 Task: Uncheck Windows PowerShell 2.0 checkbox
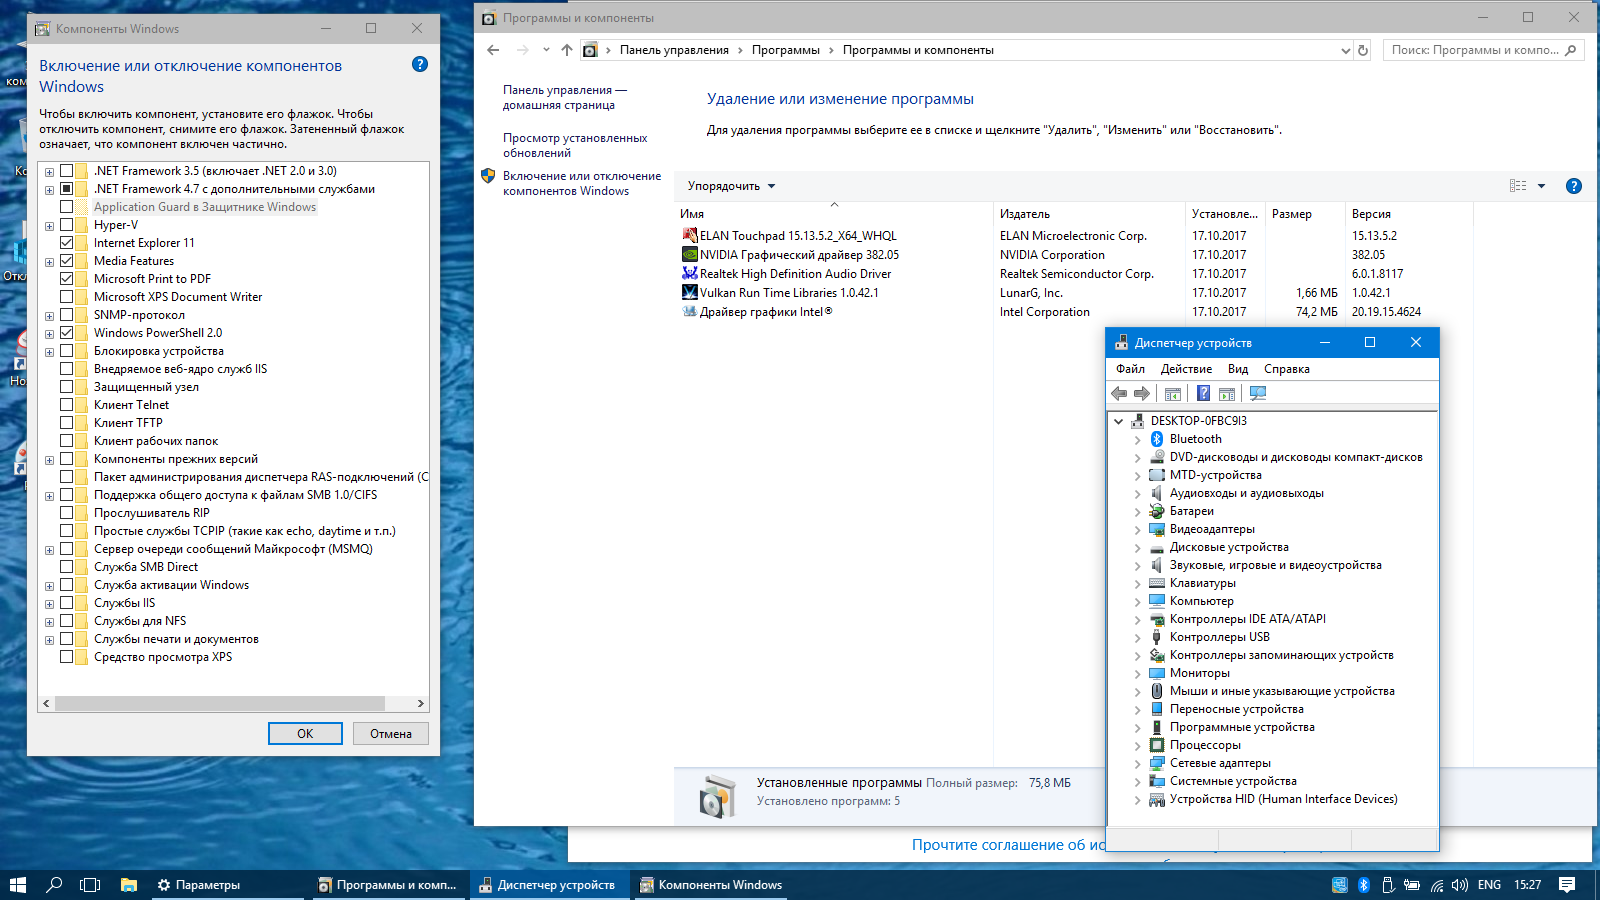click(66, 333)
